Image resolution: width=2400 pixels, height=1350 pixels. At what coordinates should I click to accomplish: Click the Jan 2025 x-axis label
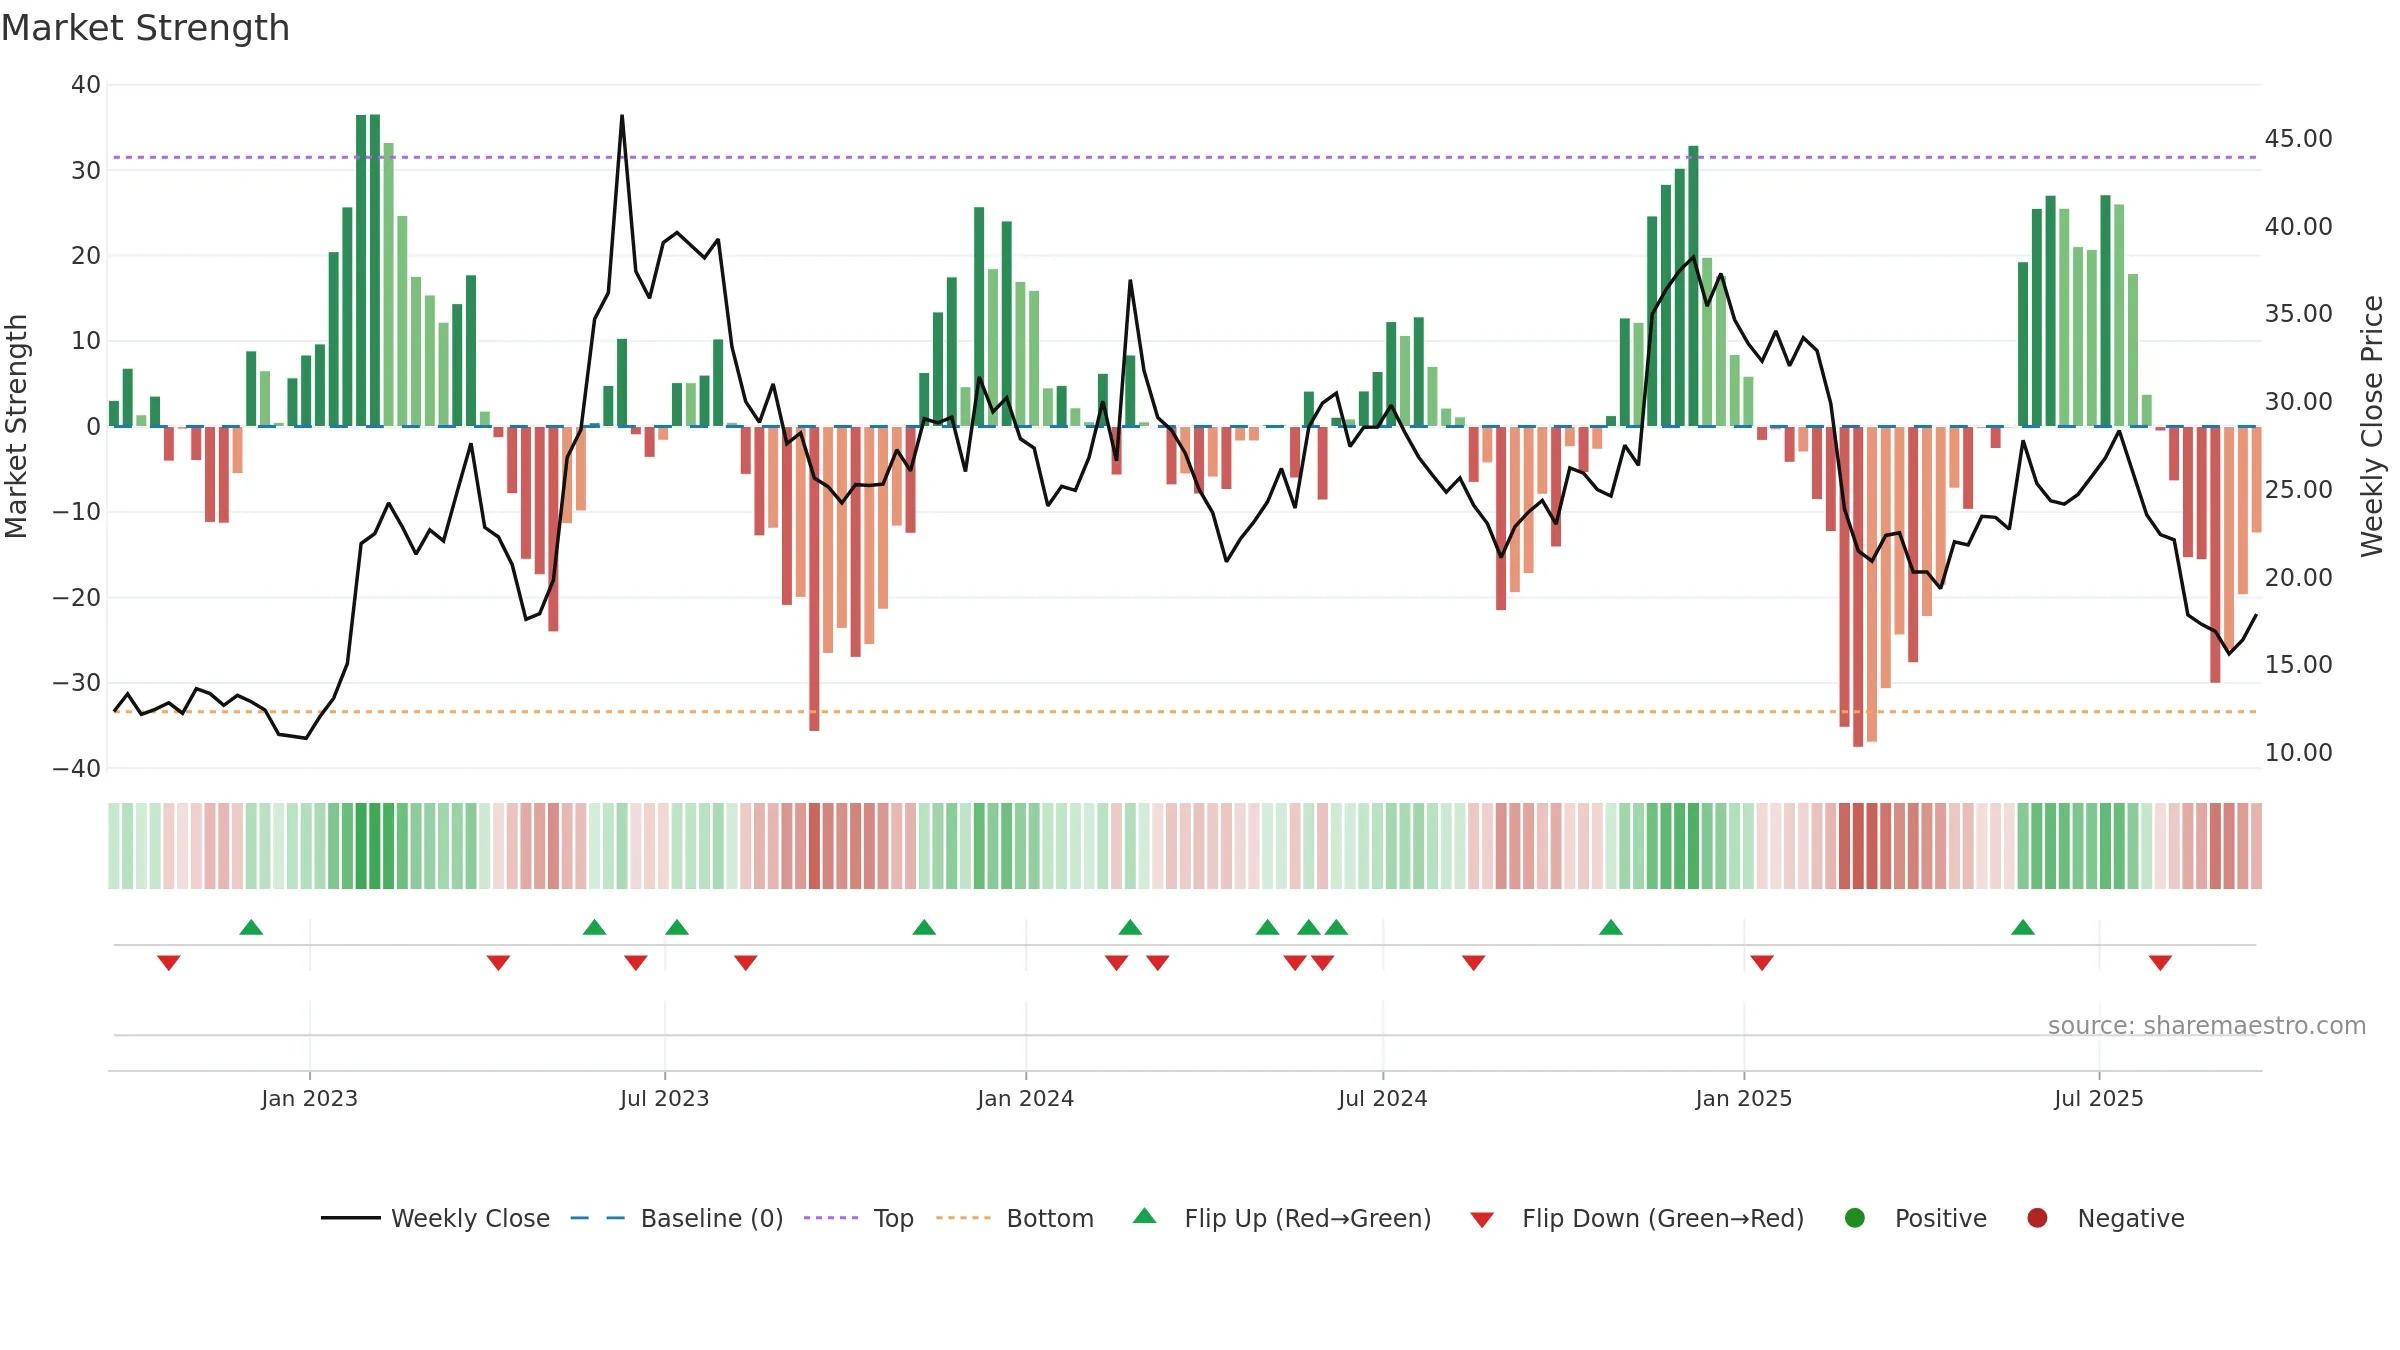1744,1098
